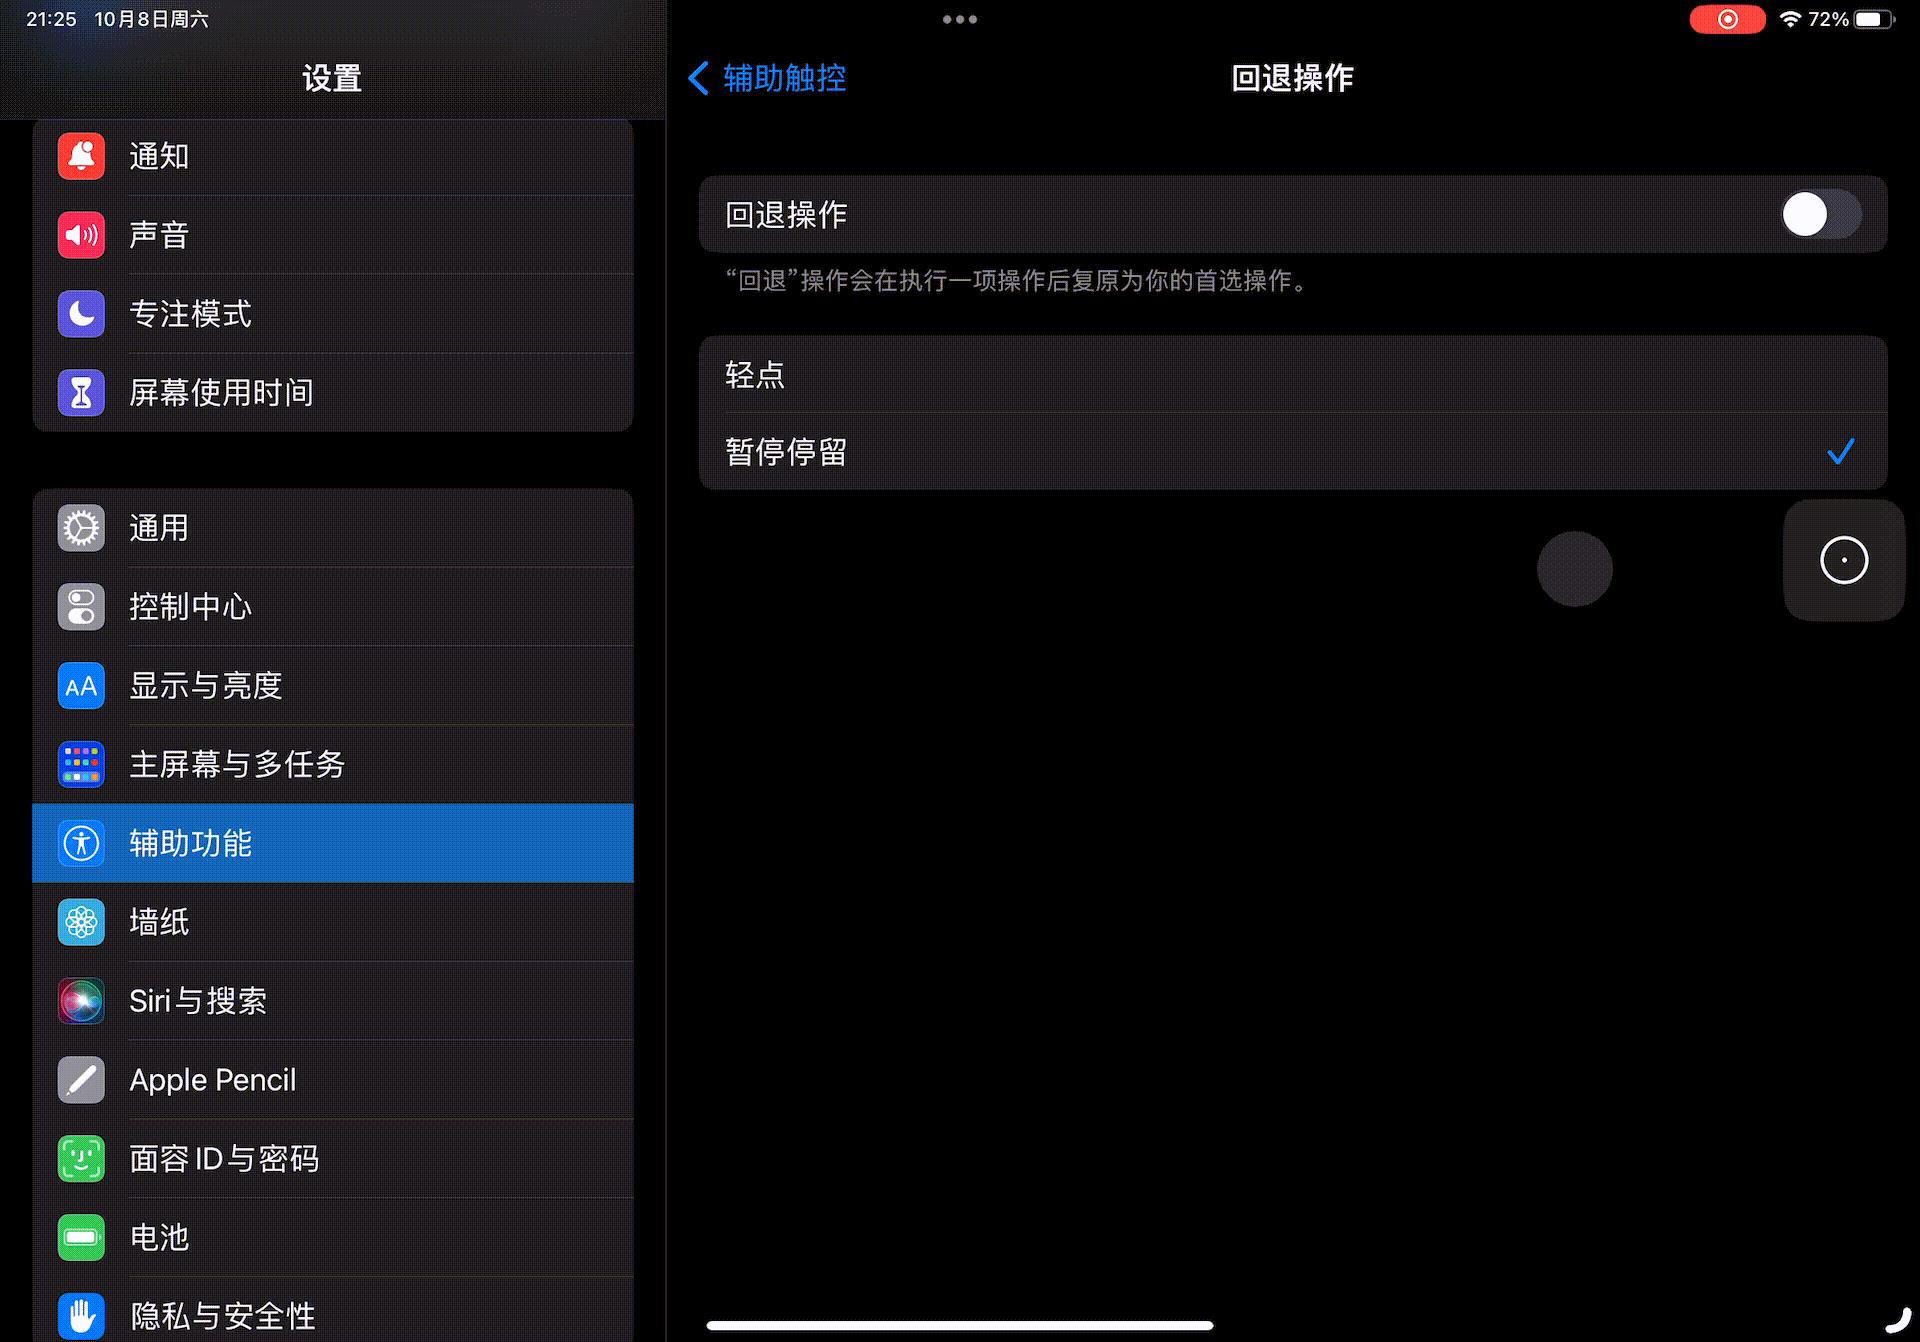The width and height of the screenshot is (1920, 1342).
Task: Open 通用 settings menu
Action: pyautogui.click(x=333, y=528)
